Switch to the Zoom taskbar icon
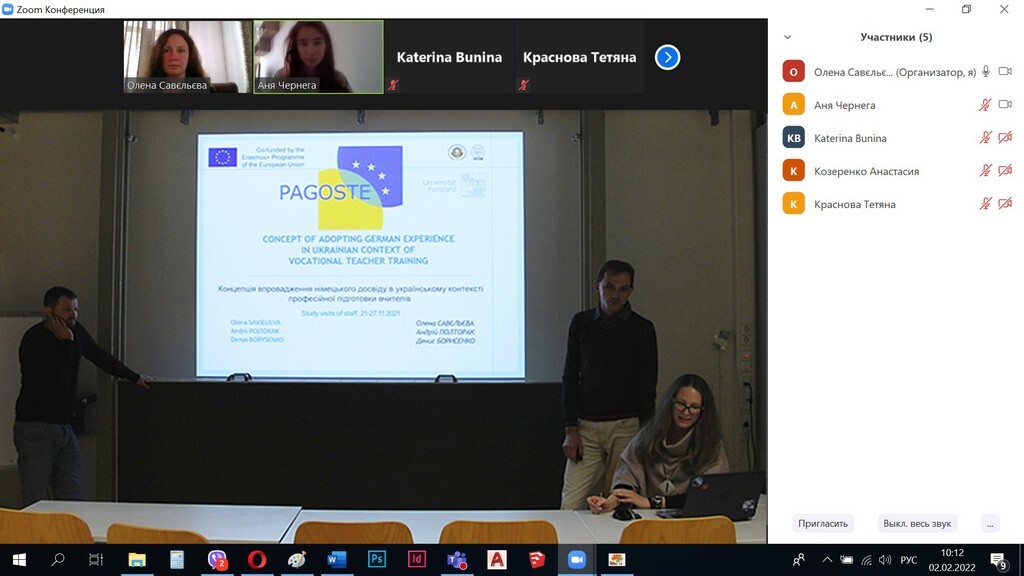1024x576 pixels. point(577,560)
